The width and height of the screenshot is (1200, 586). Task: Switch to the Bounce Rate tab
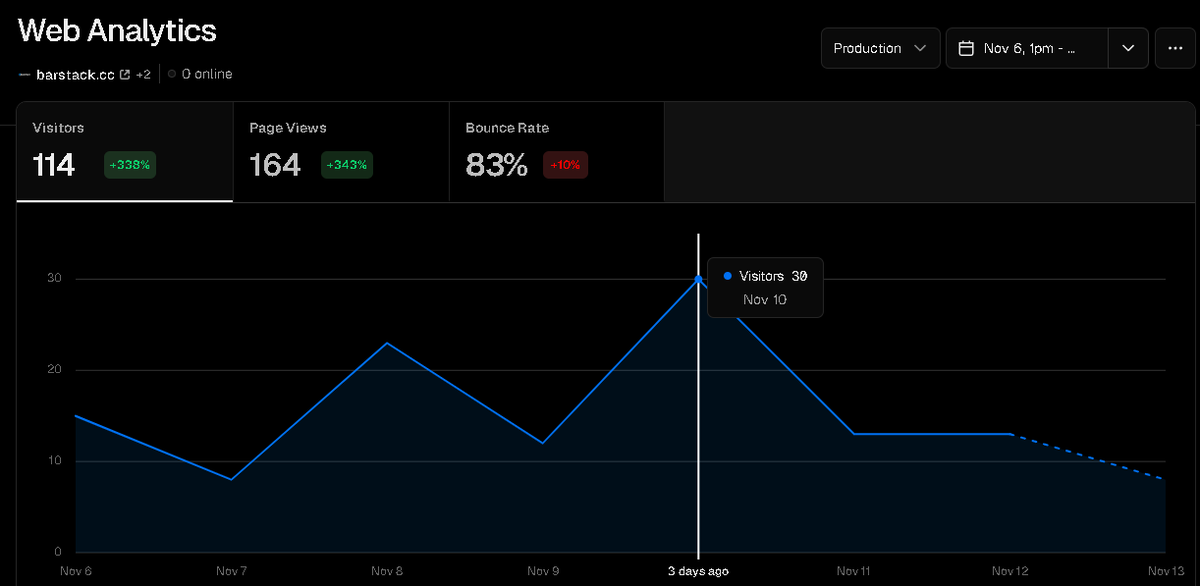click(x=557, y=152)
